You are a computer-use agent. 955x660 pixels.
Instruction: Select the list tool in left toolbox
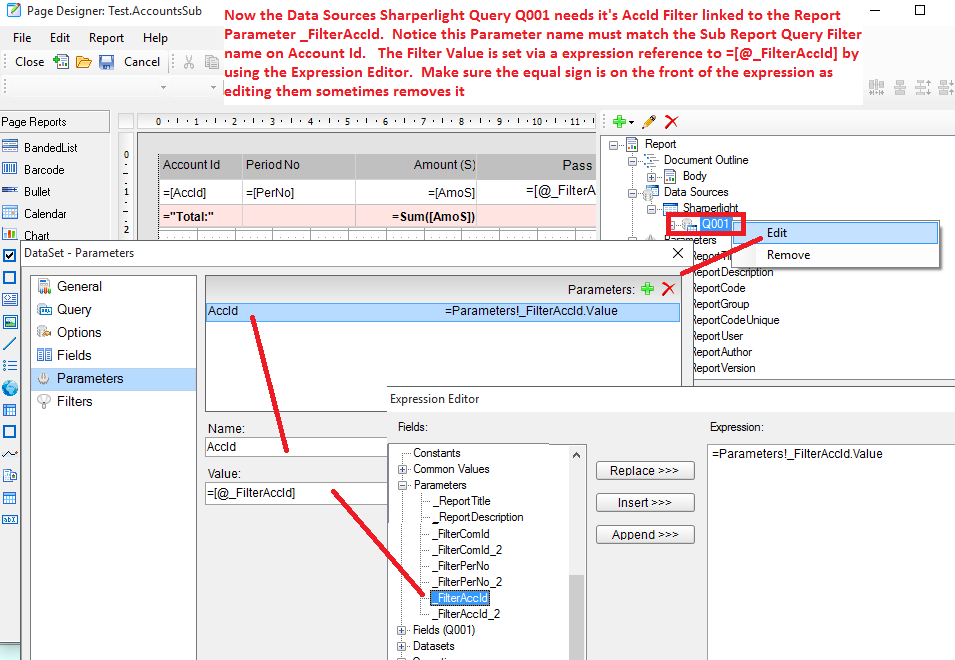coord(10,365)
